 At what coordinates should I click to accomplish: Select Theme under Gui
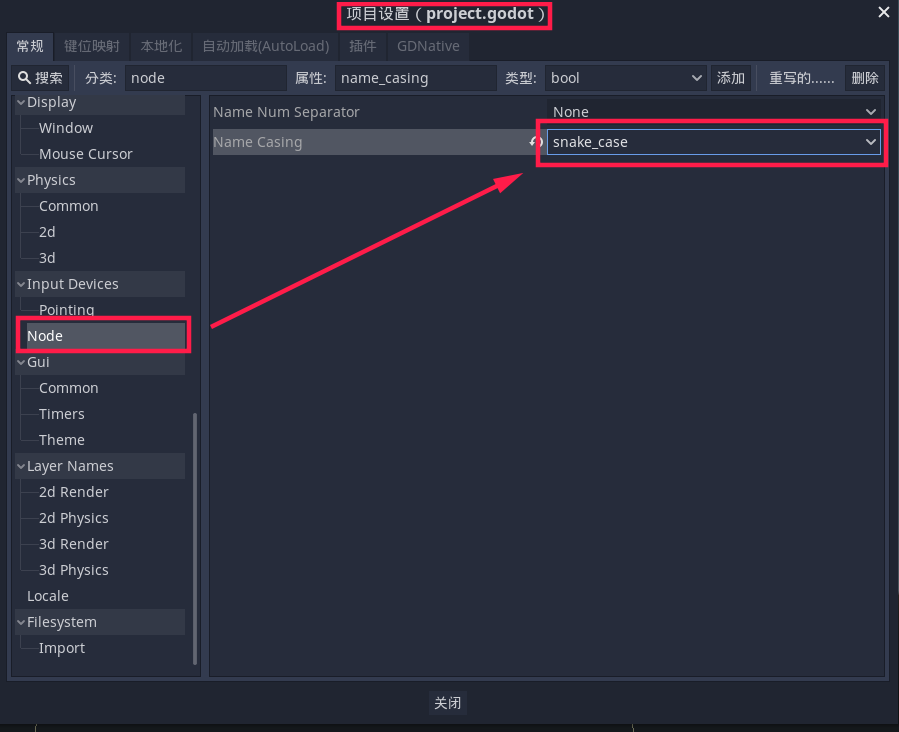pyautogui.click(x=61, y=440)
